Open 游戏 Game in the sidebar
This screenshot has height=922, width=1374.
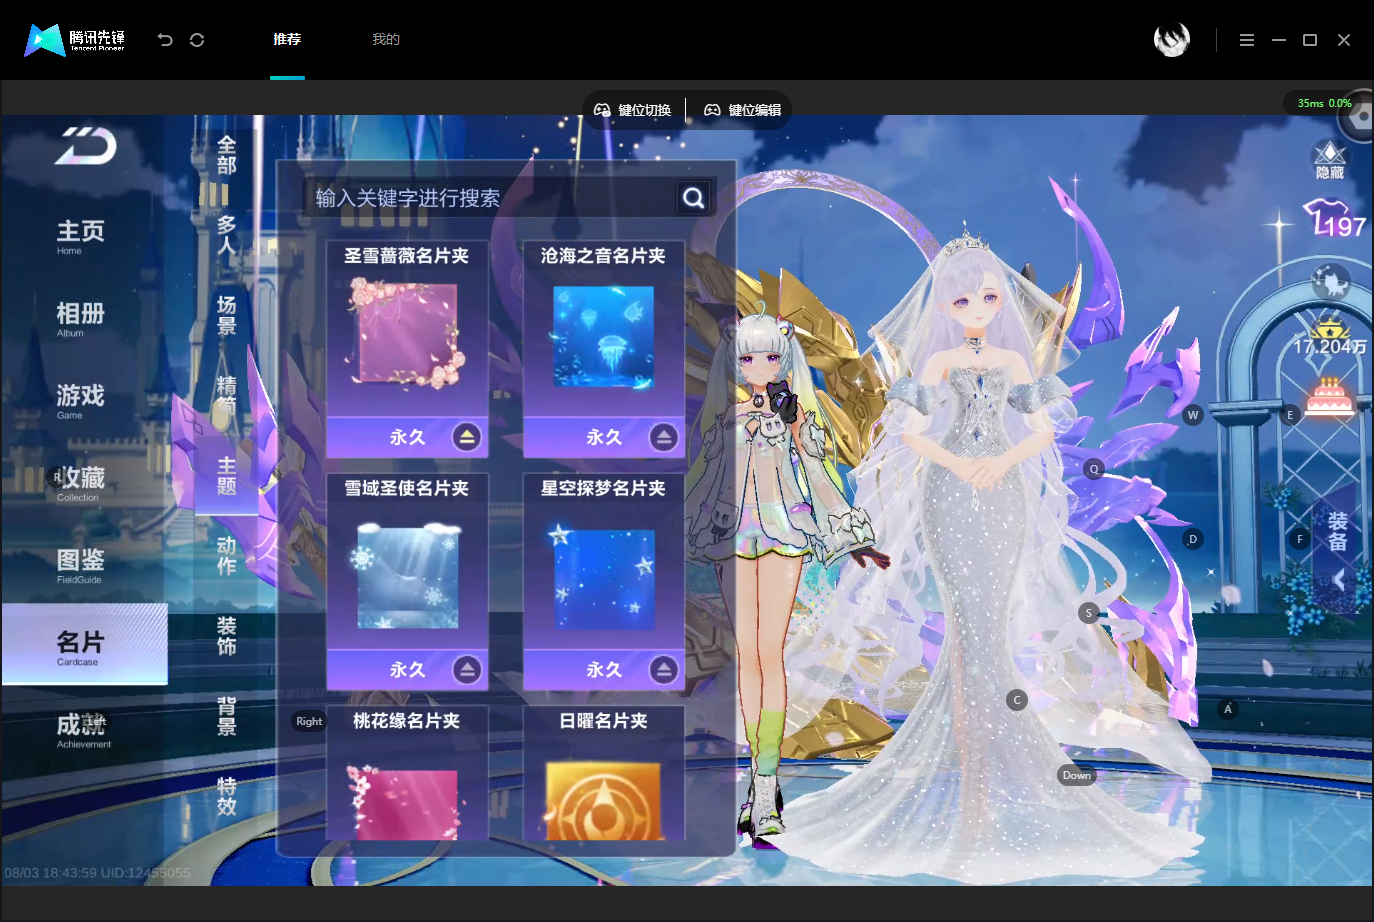(x=80, y=400)
